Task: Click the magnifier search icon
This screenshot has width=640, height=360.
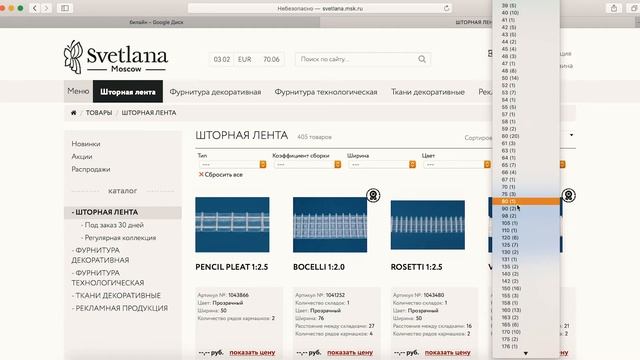Action: 422,59
